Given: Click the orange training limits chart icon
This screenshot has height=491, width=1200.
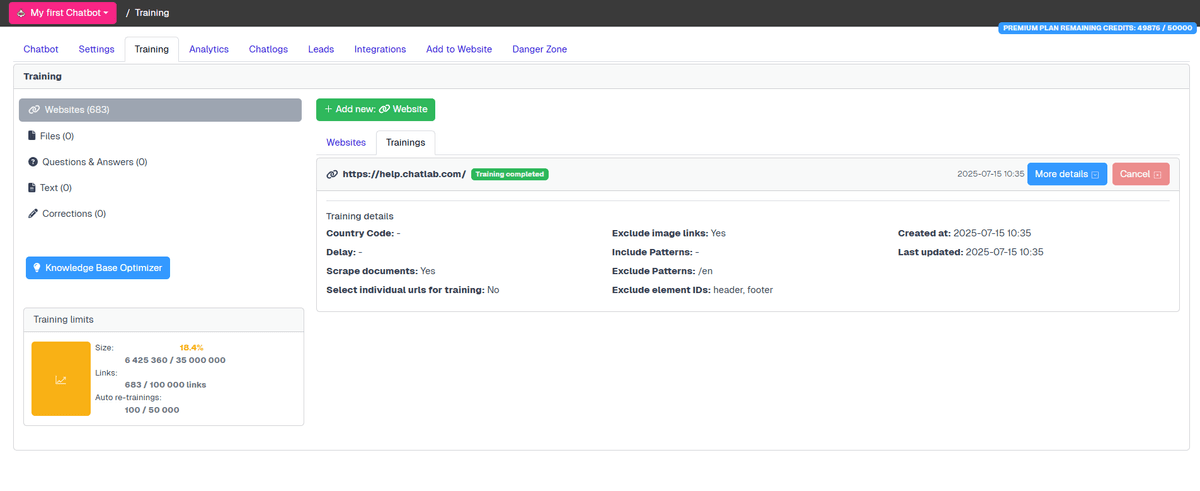Looking at the screenshot, I should pos(61,379).
